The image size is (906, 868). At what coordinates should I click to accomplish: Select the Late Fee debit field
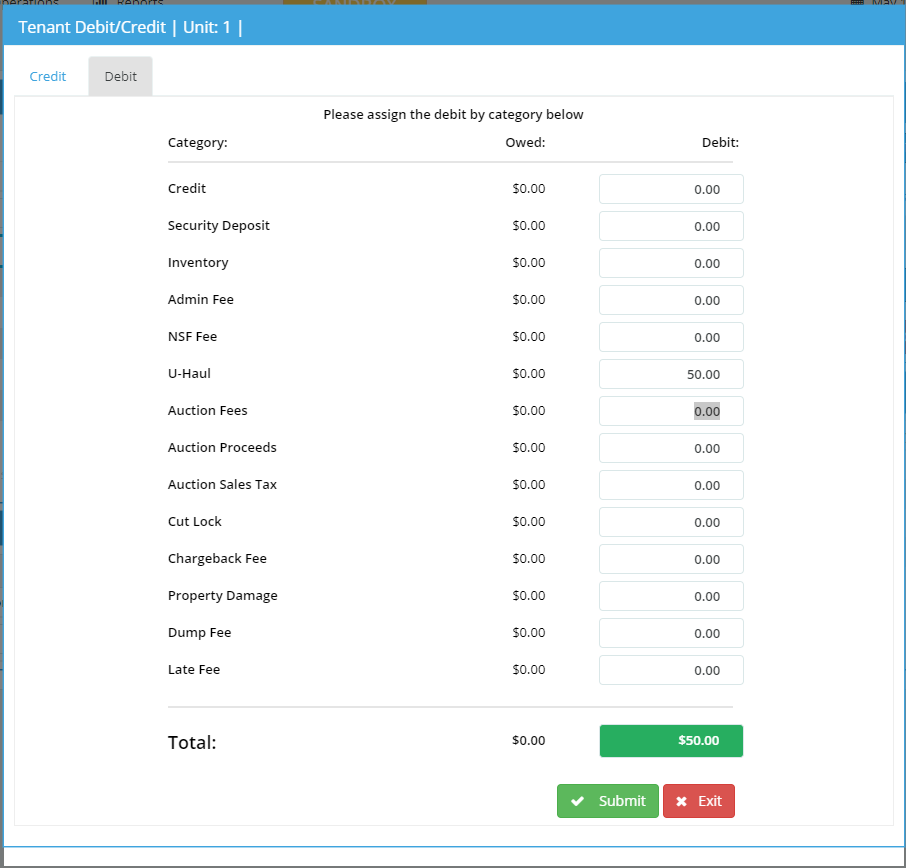[671, 670]
